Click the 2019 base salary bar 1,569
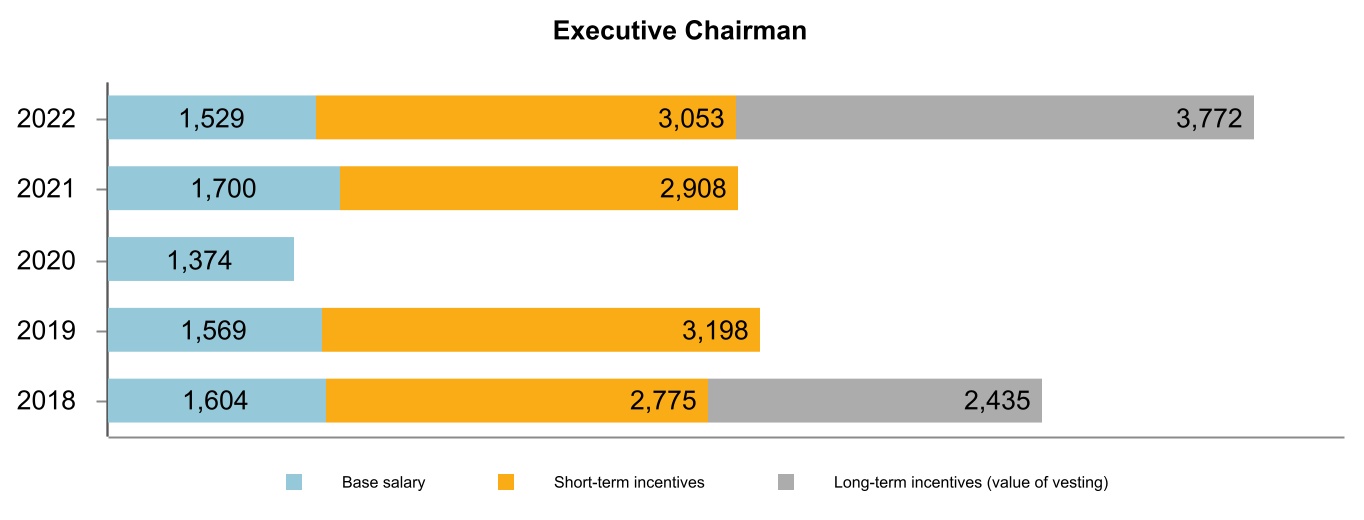1364x520 pixels. [x=215, y=330]
